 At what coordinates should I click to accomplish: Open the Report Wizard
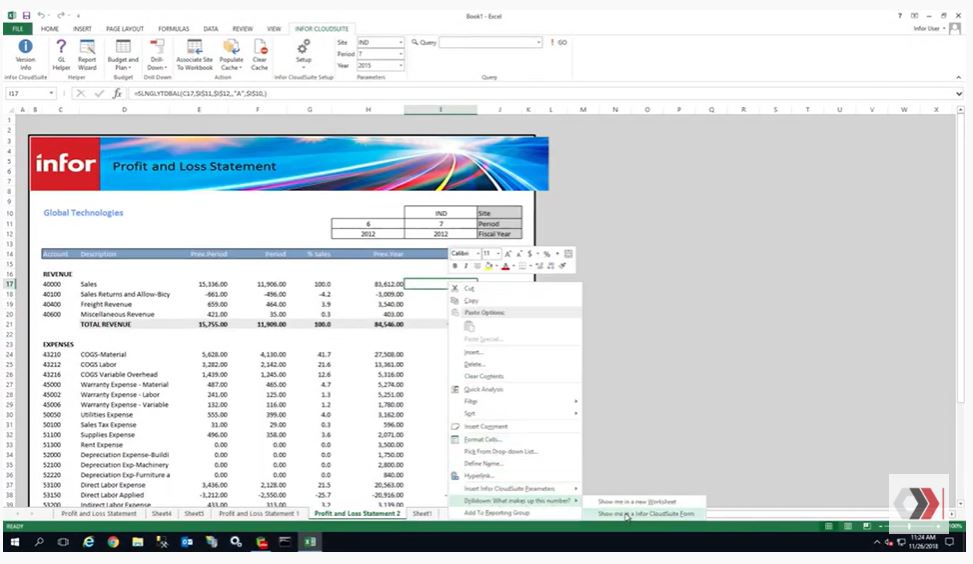(87, 55)
